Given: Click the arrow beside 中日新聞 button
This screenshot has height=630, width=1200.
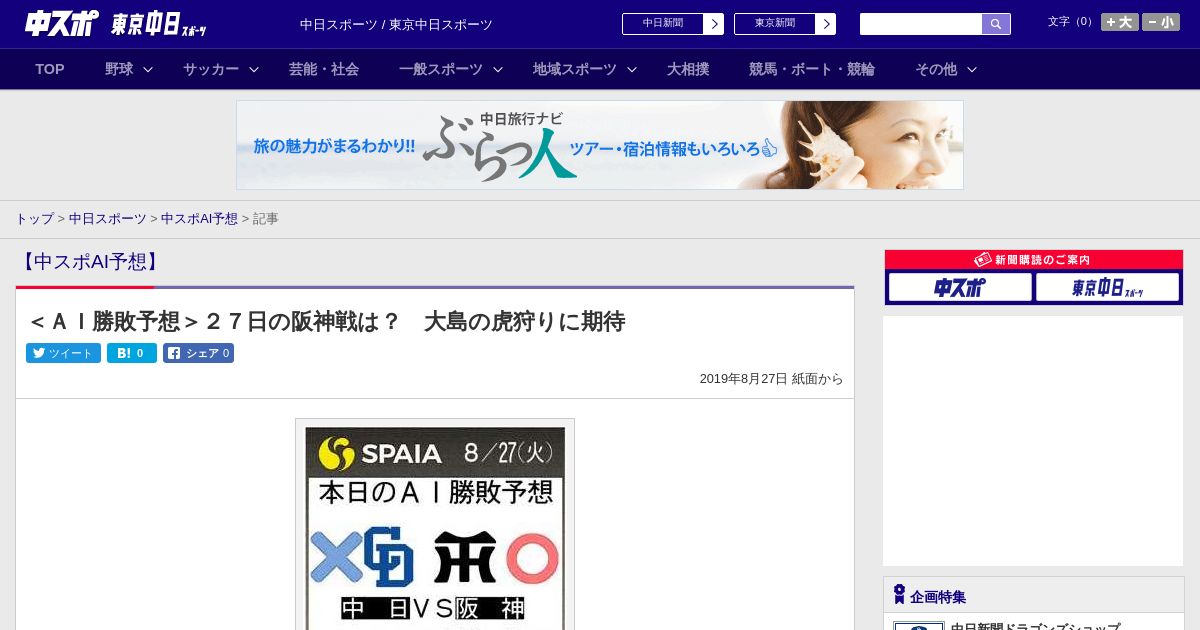Looking at the screenshot, I should click(713, 24).
